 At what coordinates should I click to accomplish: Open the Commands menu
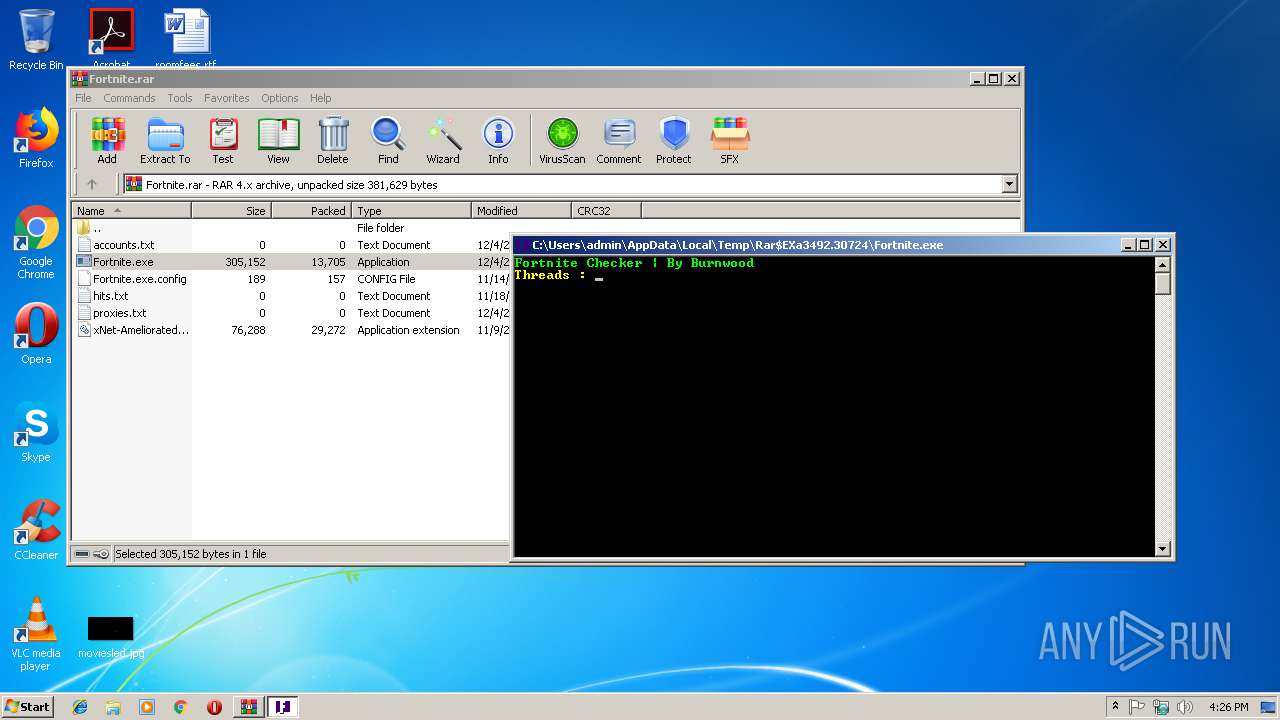tap(129, 98)
